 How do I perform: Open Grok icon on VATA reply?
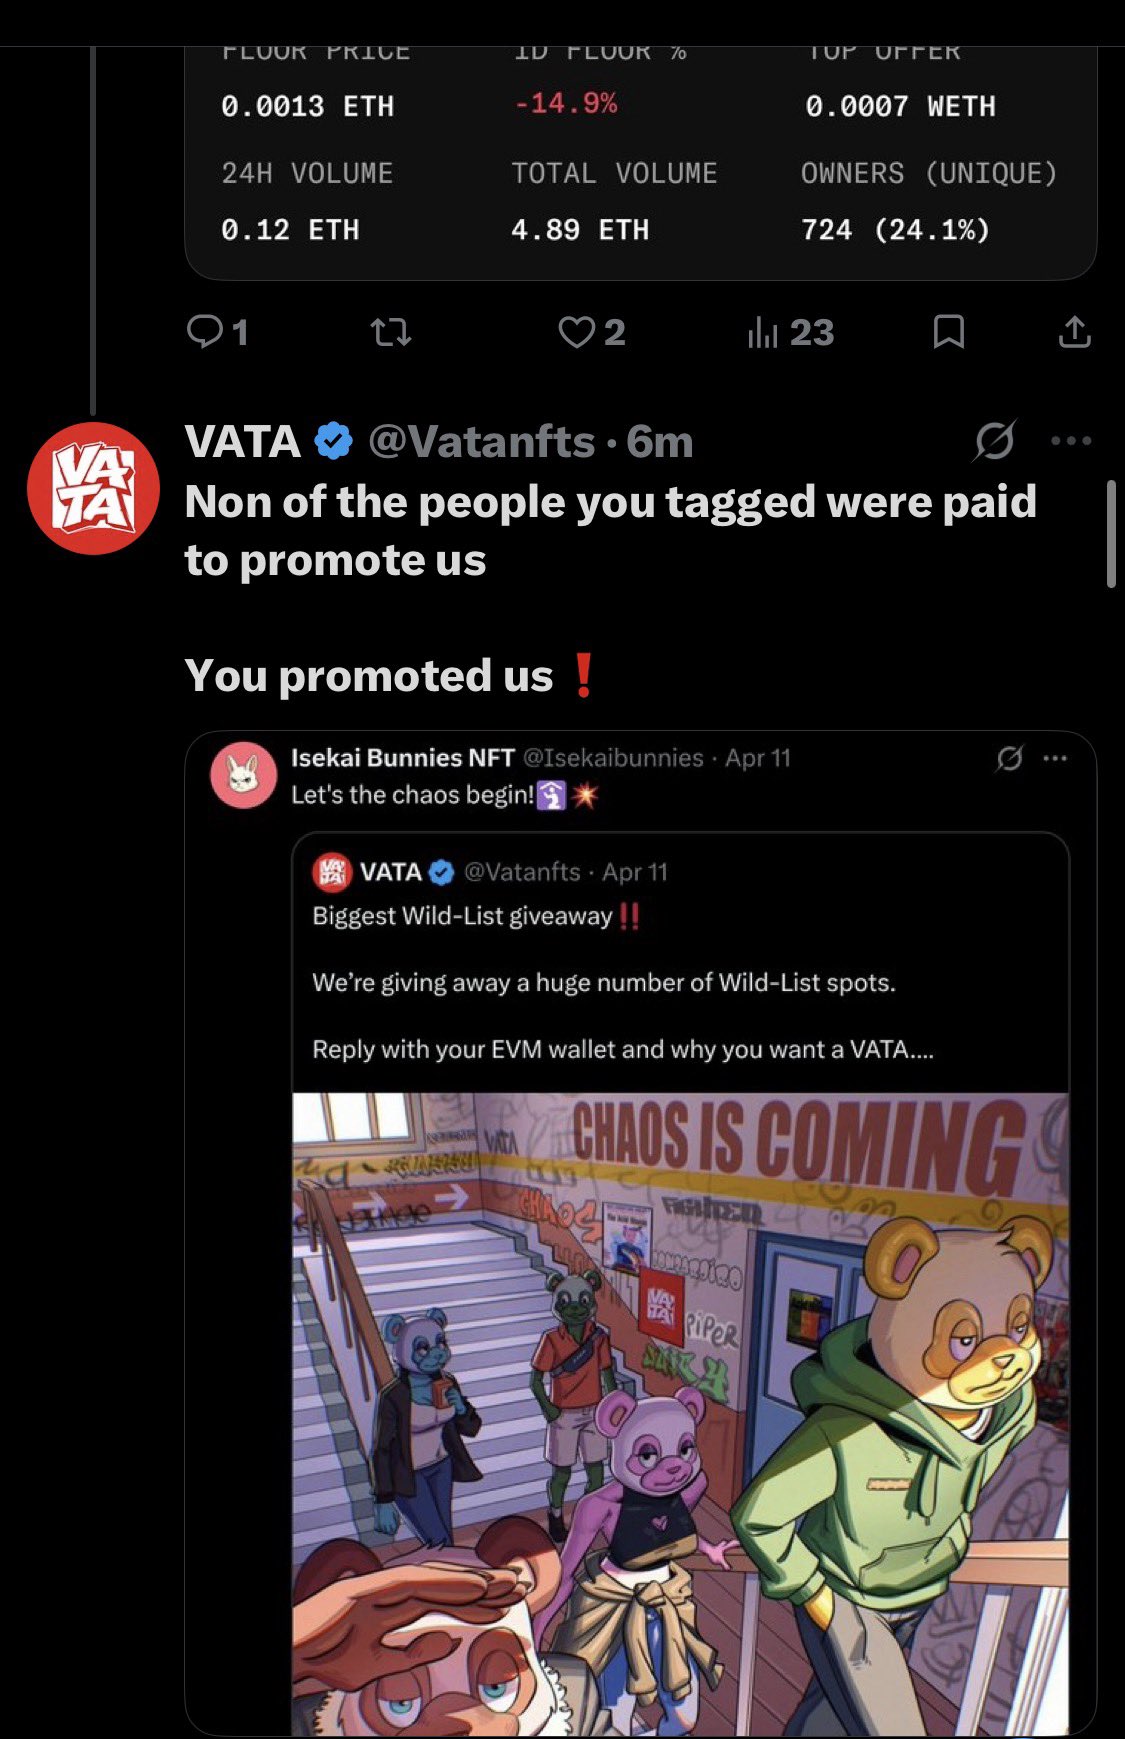click(x=994, y=441)
